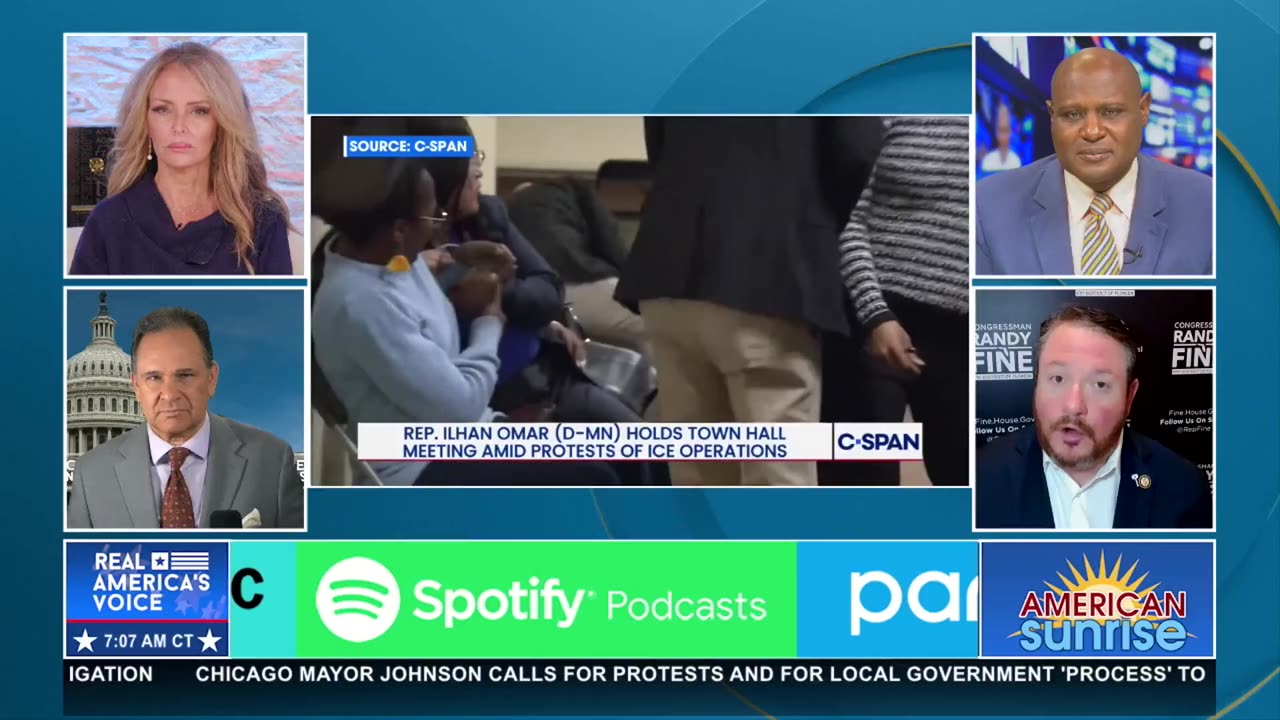
Task: Select the video feed of man with striped tie
Action: coord(1094,155)
